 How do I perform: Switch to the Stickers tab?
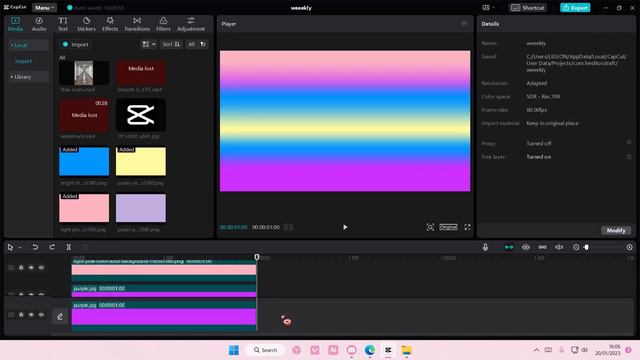click(x=86, y=24)
